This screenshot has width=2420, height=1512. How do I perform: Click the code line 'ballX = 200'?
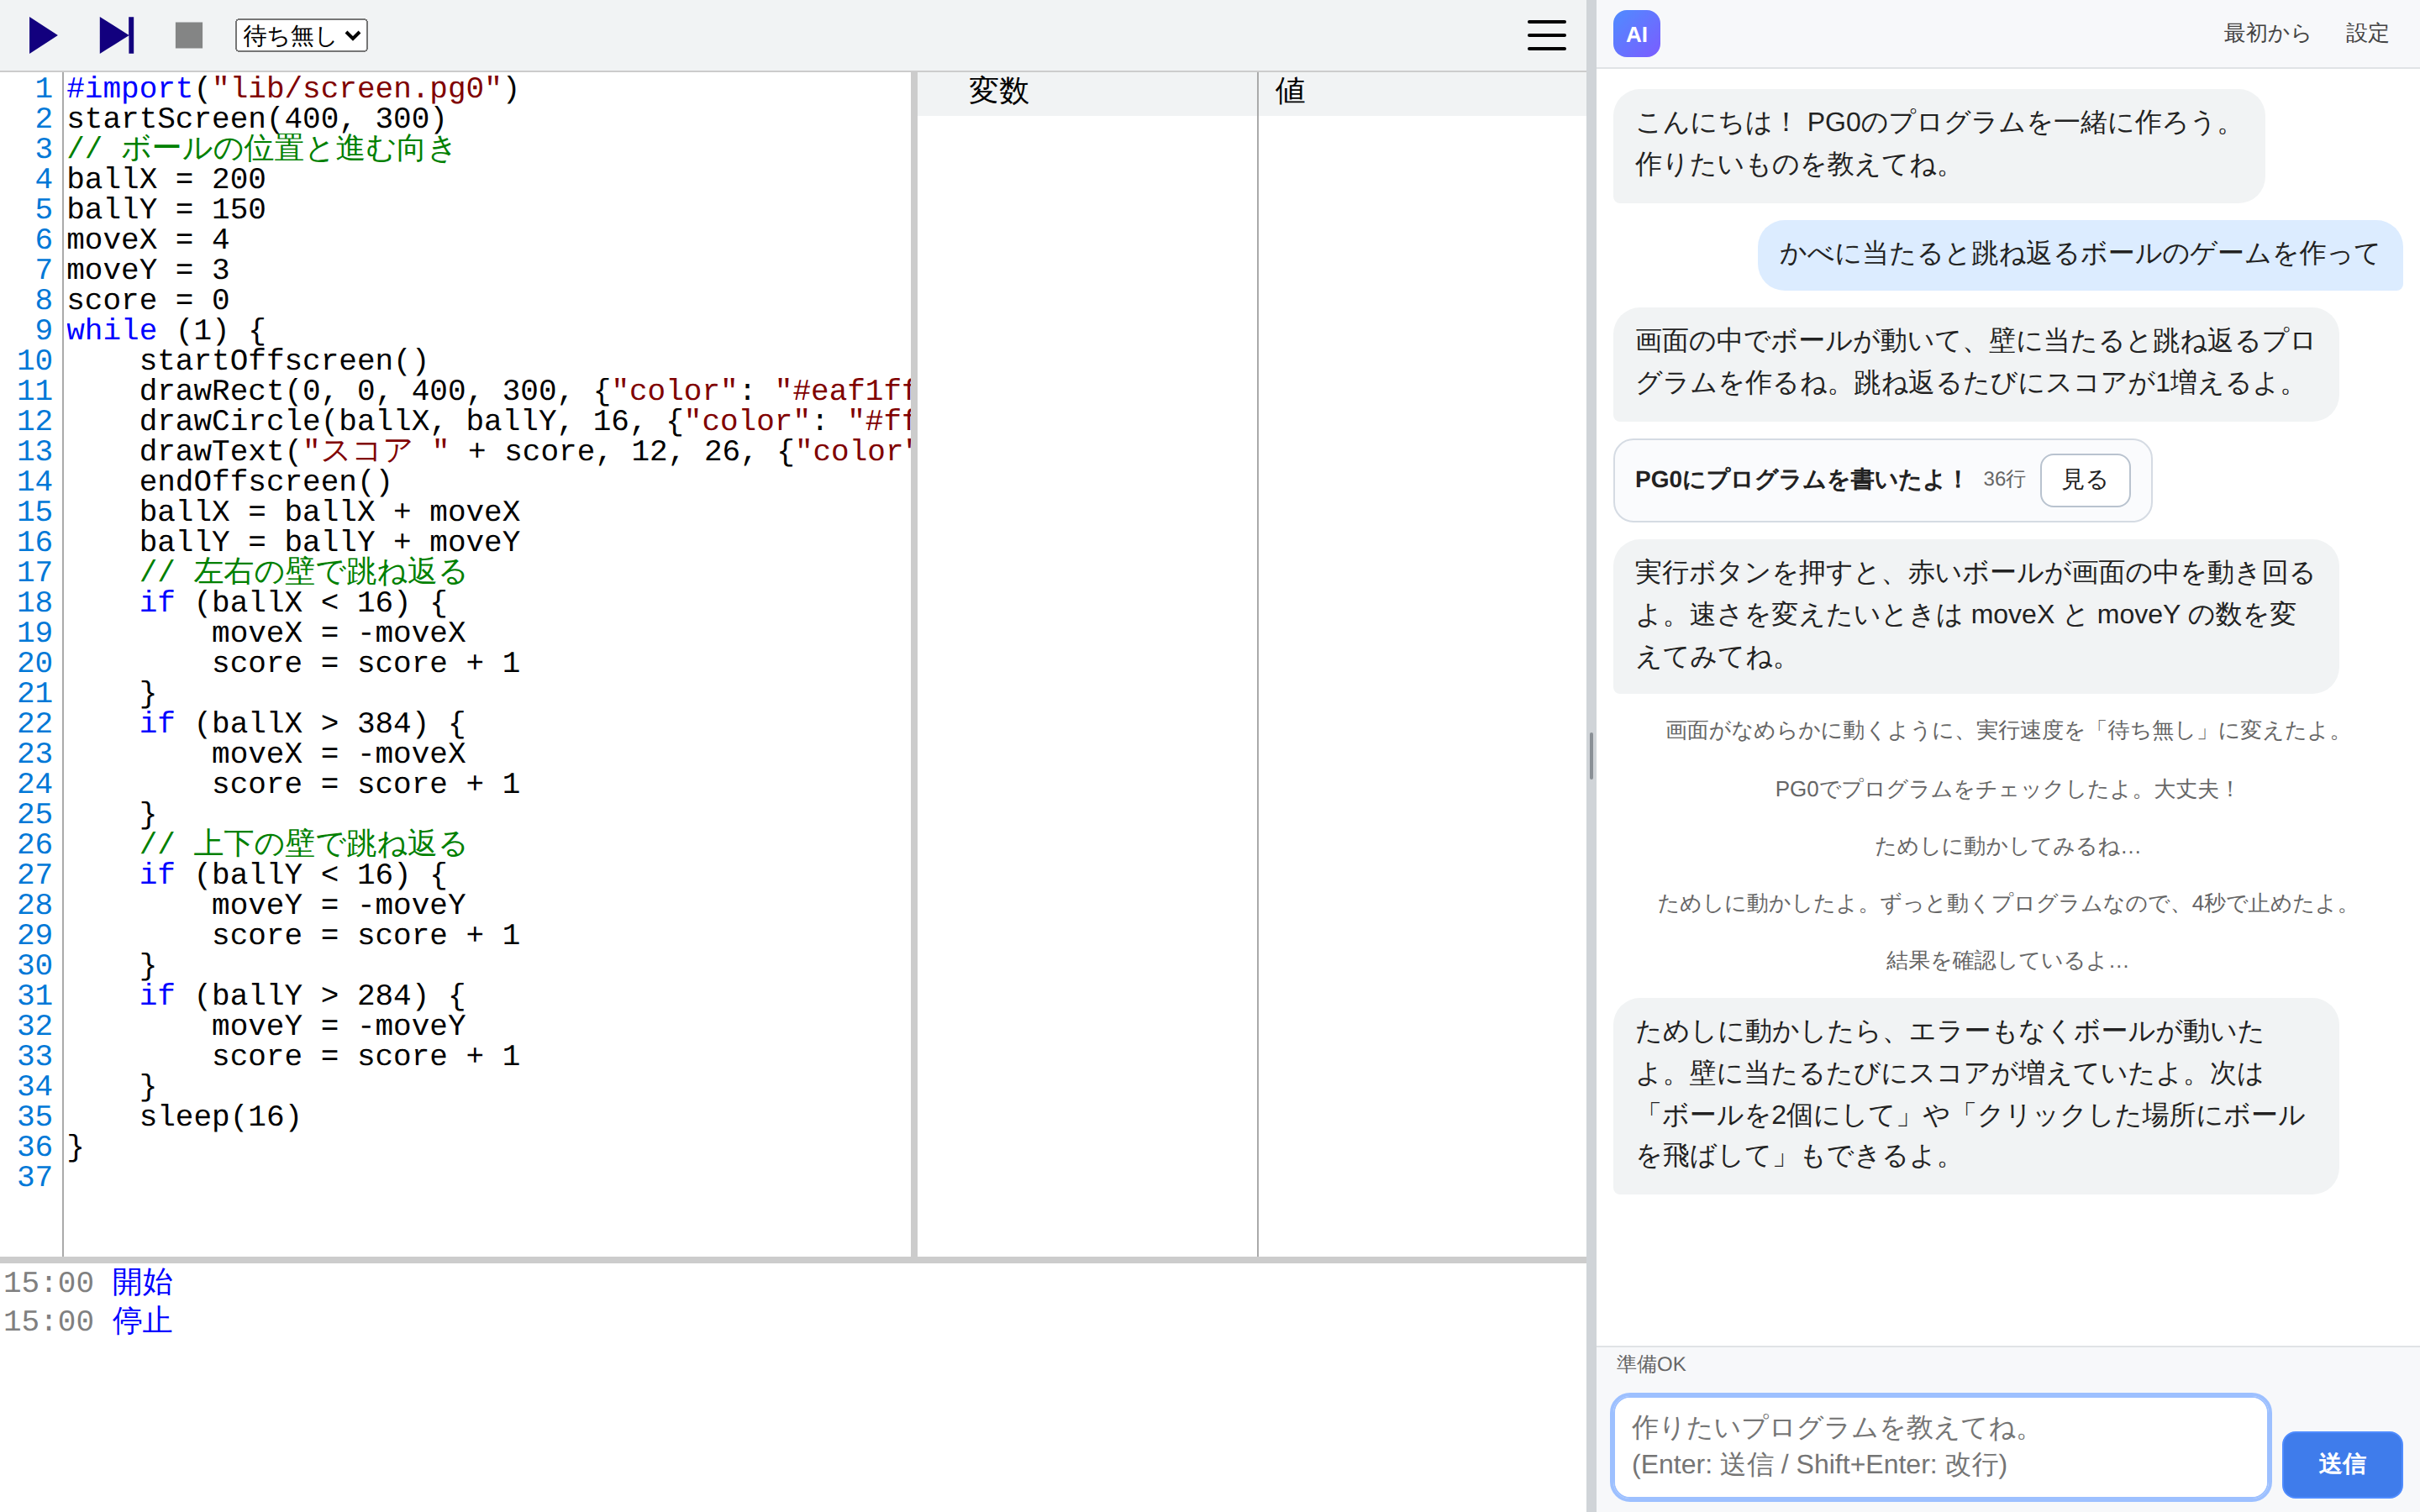click(166, 179)
